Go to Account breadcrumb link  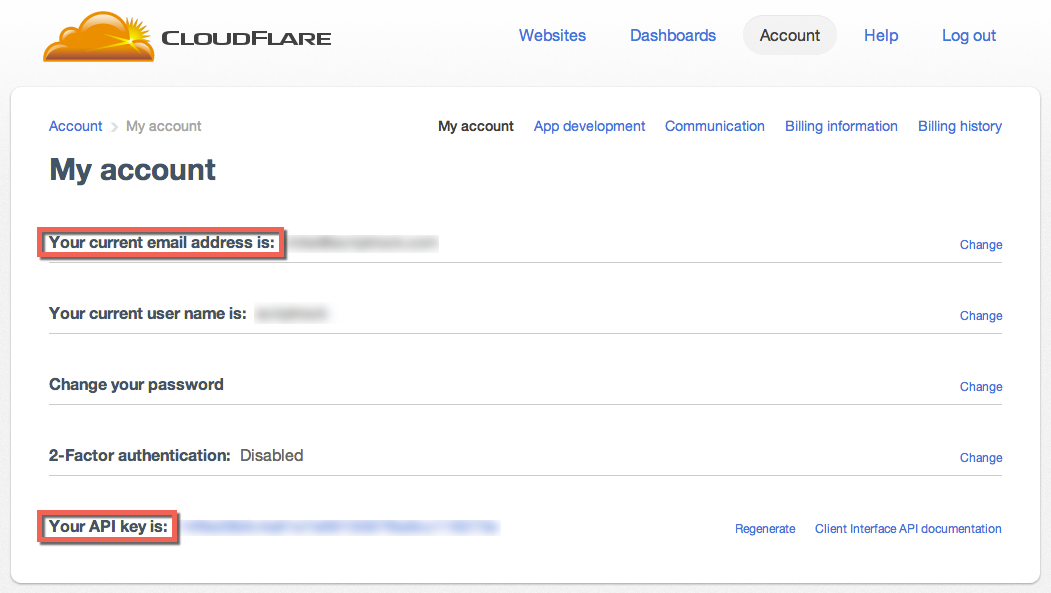pos(76,126)
